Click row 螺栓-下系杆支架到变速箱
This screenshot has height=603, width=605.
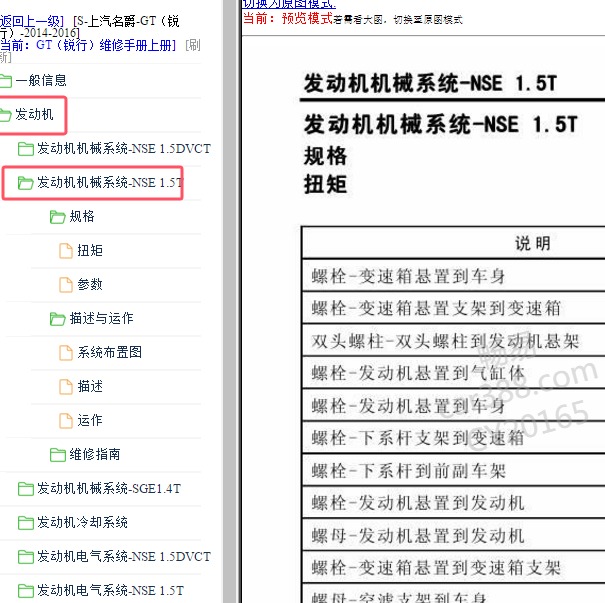click(x=453, y=437)
